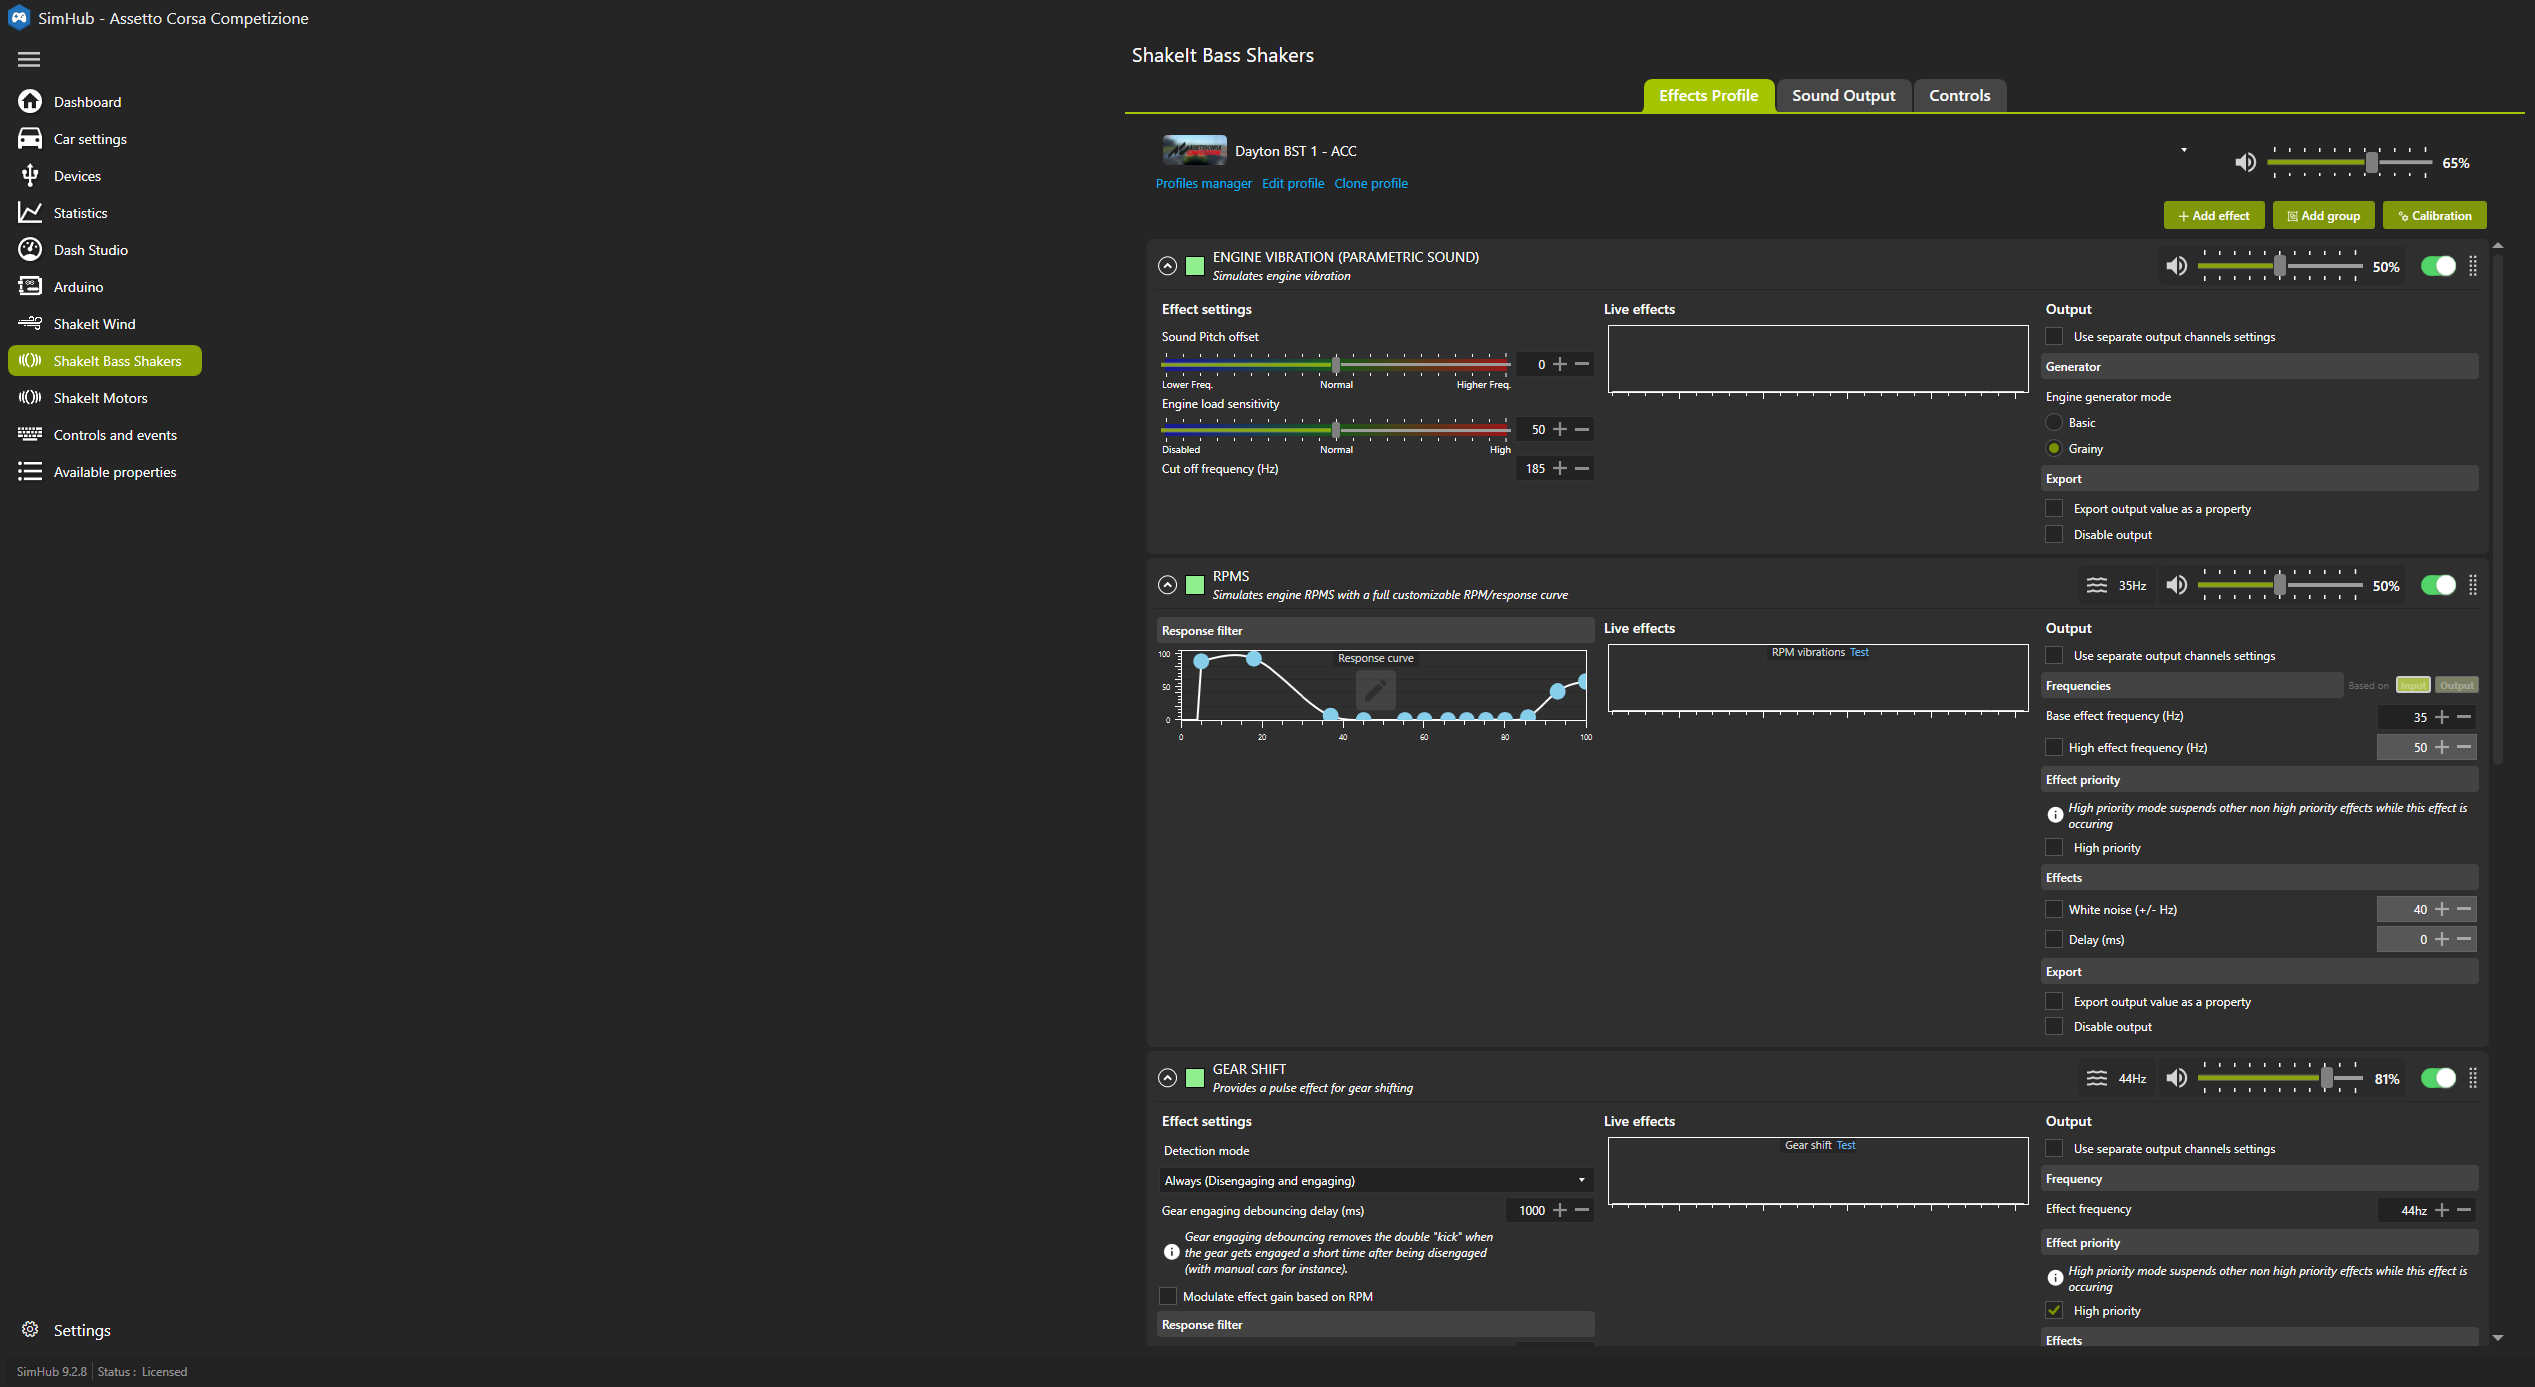Select Basic engine generator mode
The height and width of the screenshot is (1387, 2535).
pyautogui.click(x=2054, y=423)
